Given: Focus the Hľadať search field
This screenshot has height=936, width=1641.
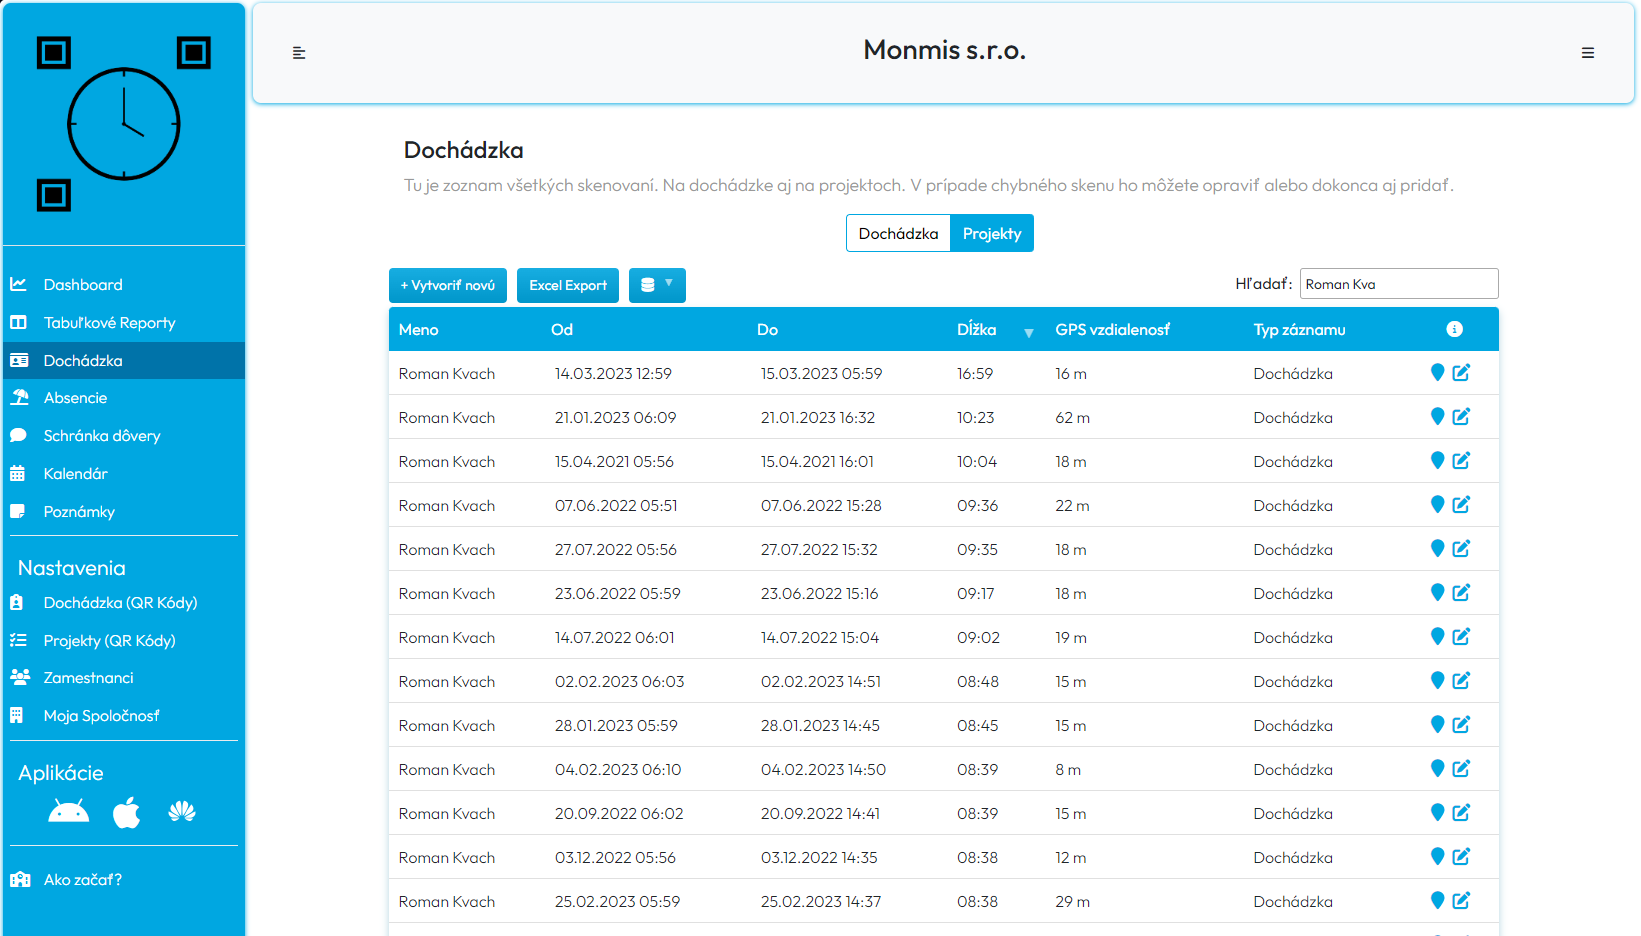Looking at the screenshot, I should (x=1399, y=284).
